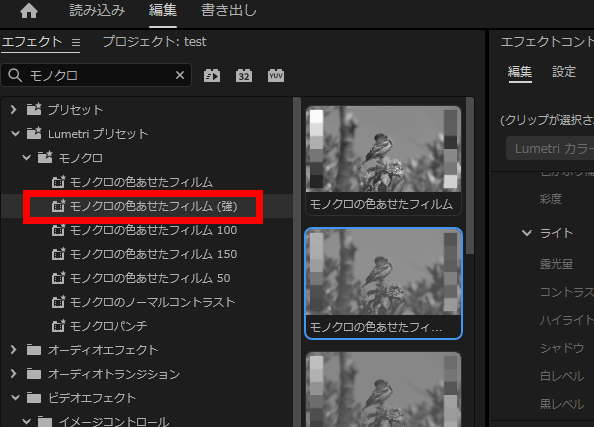Expand the オーディオエフェクト folder
Viewport: 594px width, 427px height.
(14, 350)
